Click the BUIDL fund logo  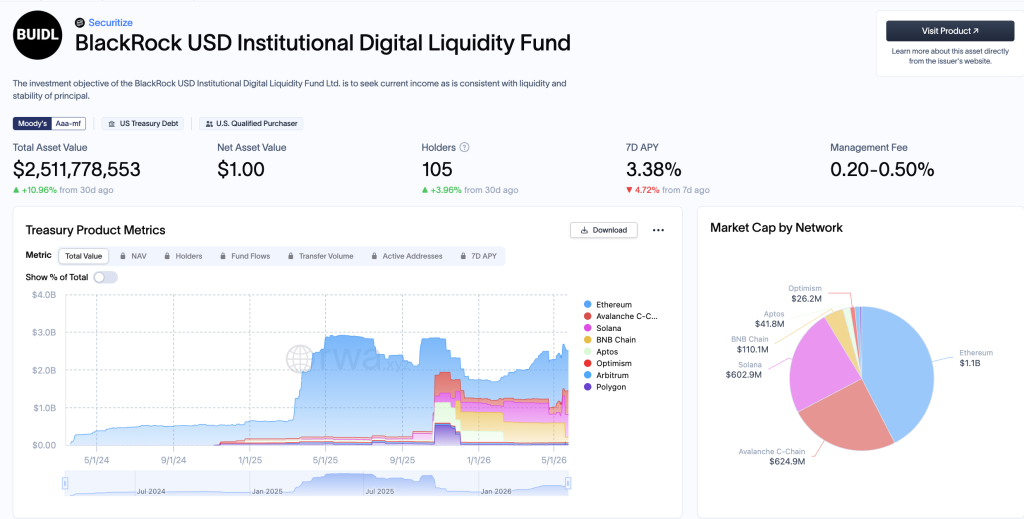click(x=37, y=37)
